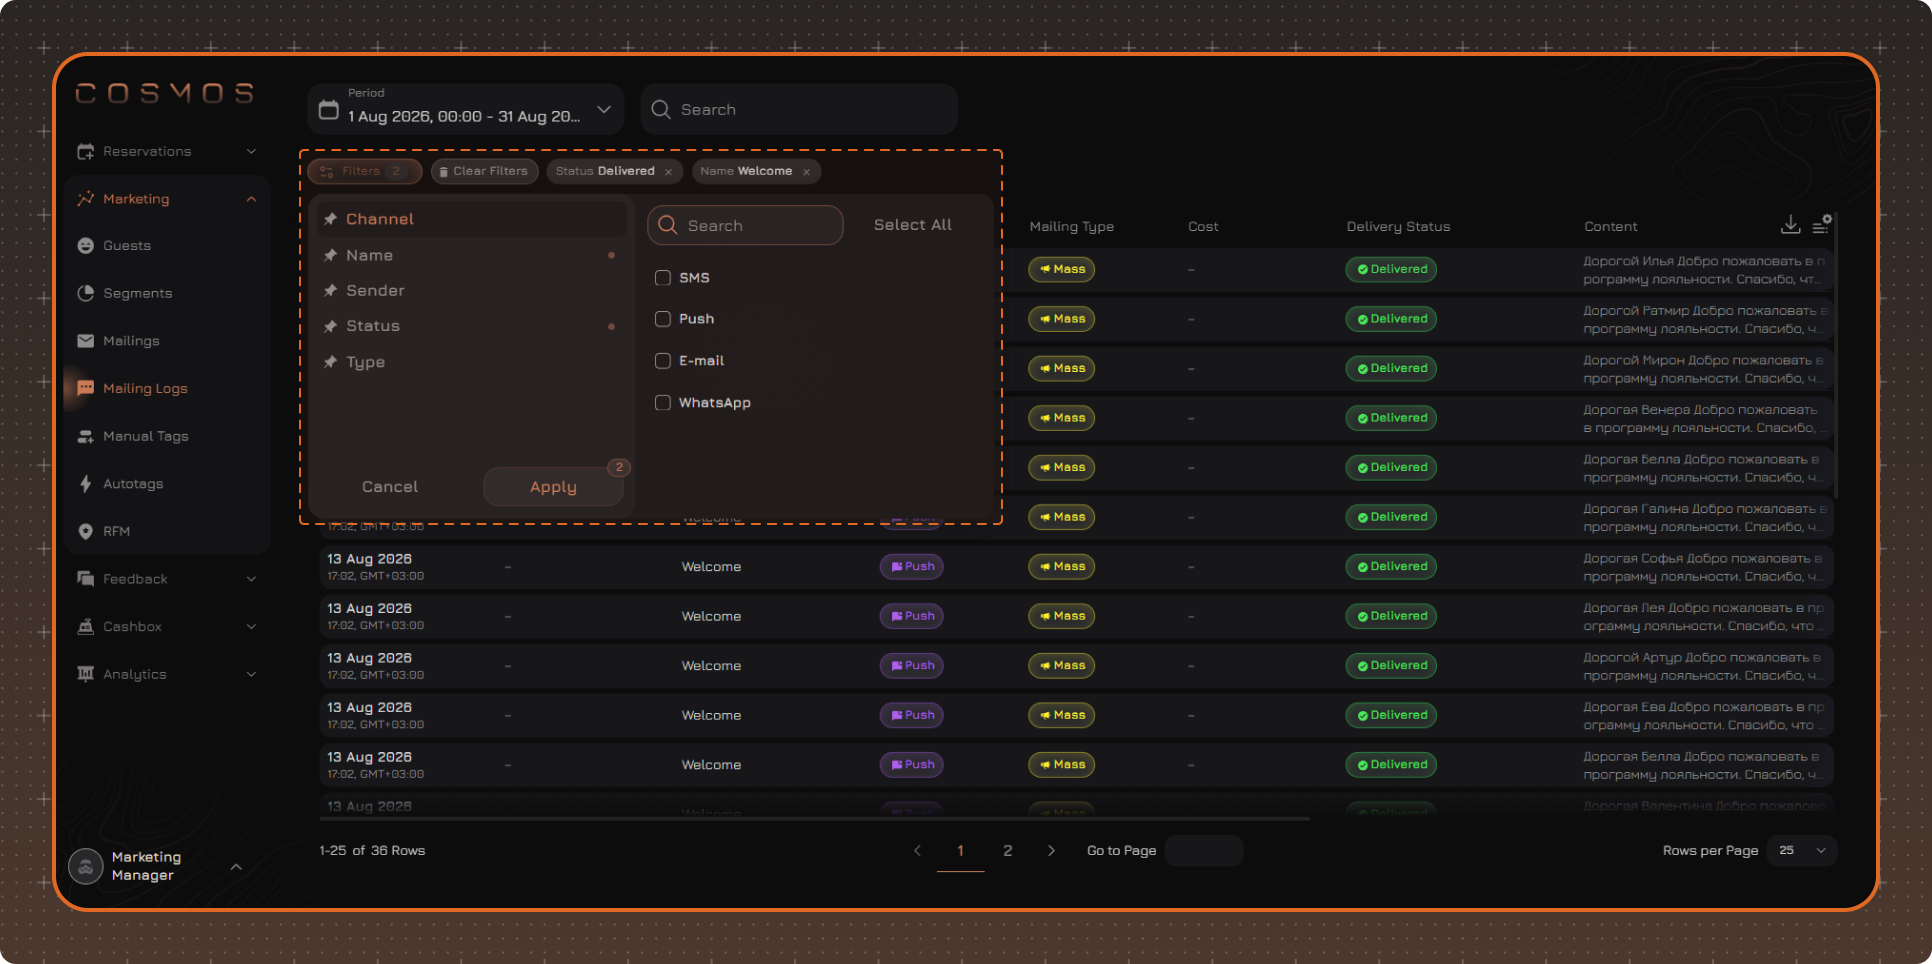Remove the Status Delivered filter chip

(668, 172)
